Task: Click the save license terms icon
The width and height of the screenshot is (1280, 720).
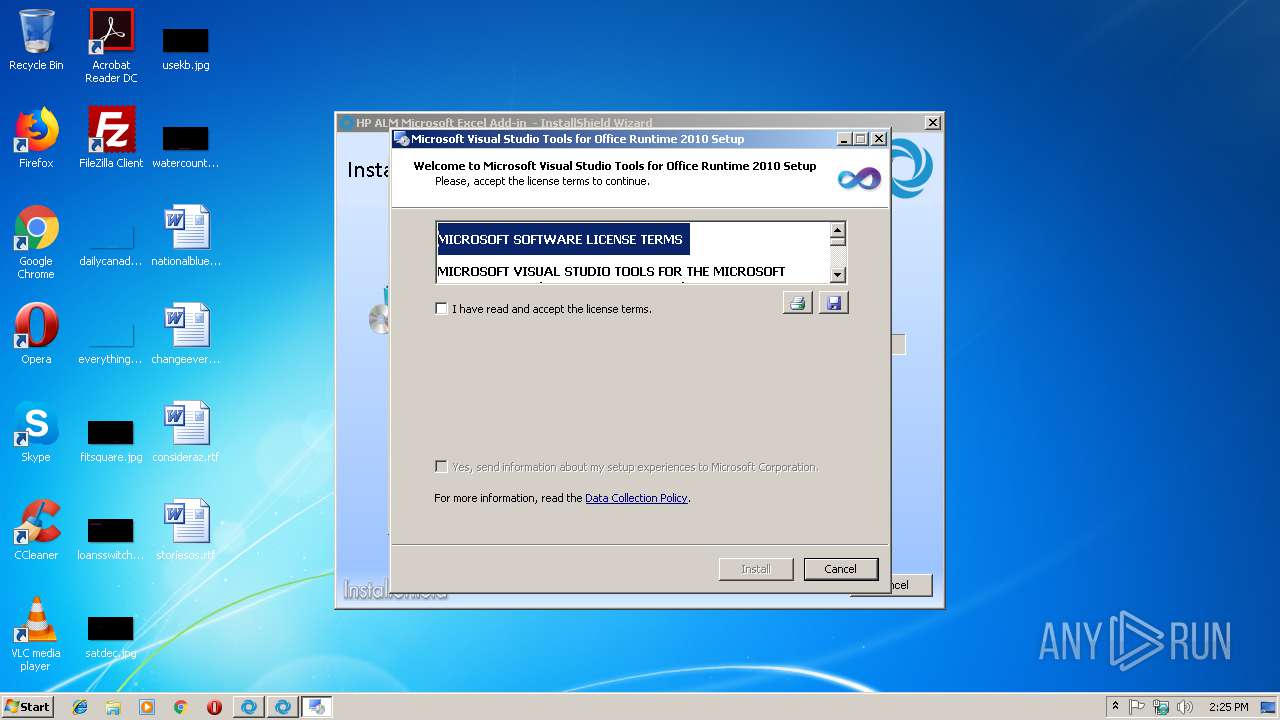Action: pos(833,303)
